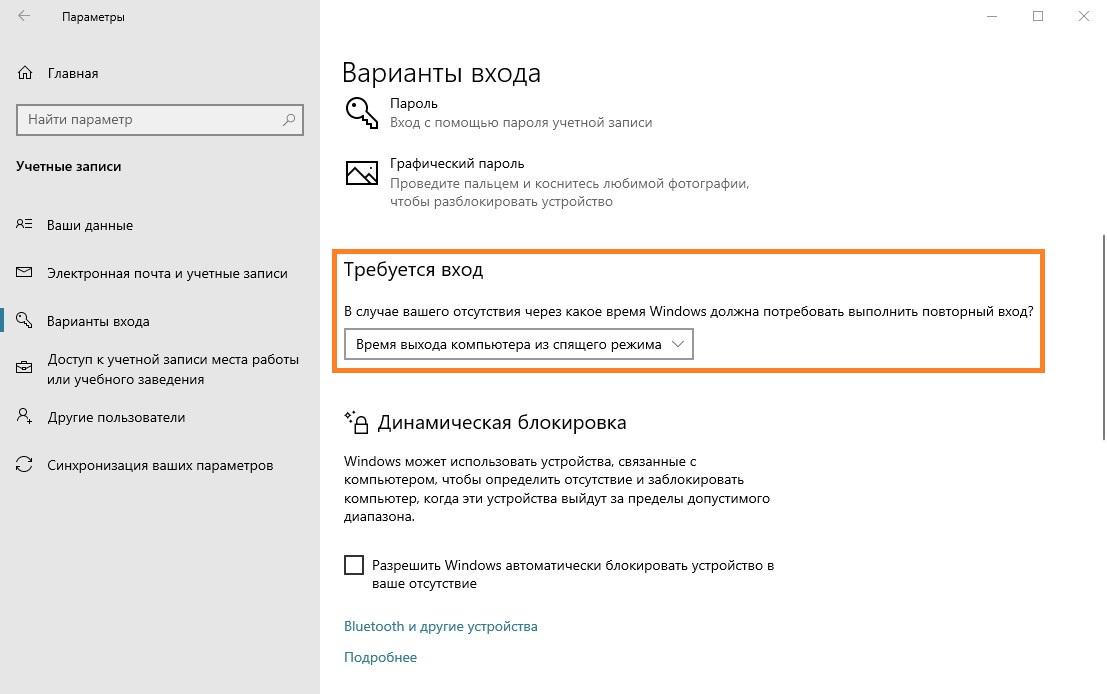
Task: Click the Варианты входа page heading
Action: coord(441,73)
